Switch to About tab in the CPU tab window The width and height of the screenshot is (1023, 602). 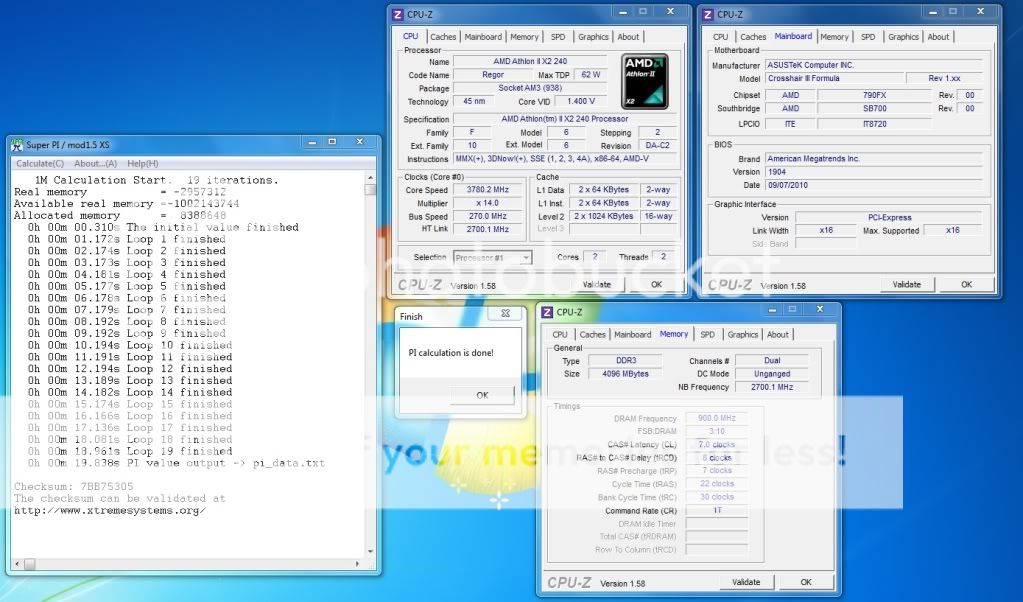point(628,37)
